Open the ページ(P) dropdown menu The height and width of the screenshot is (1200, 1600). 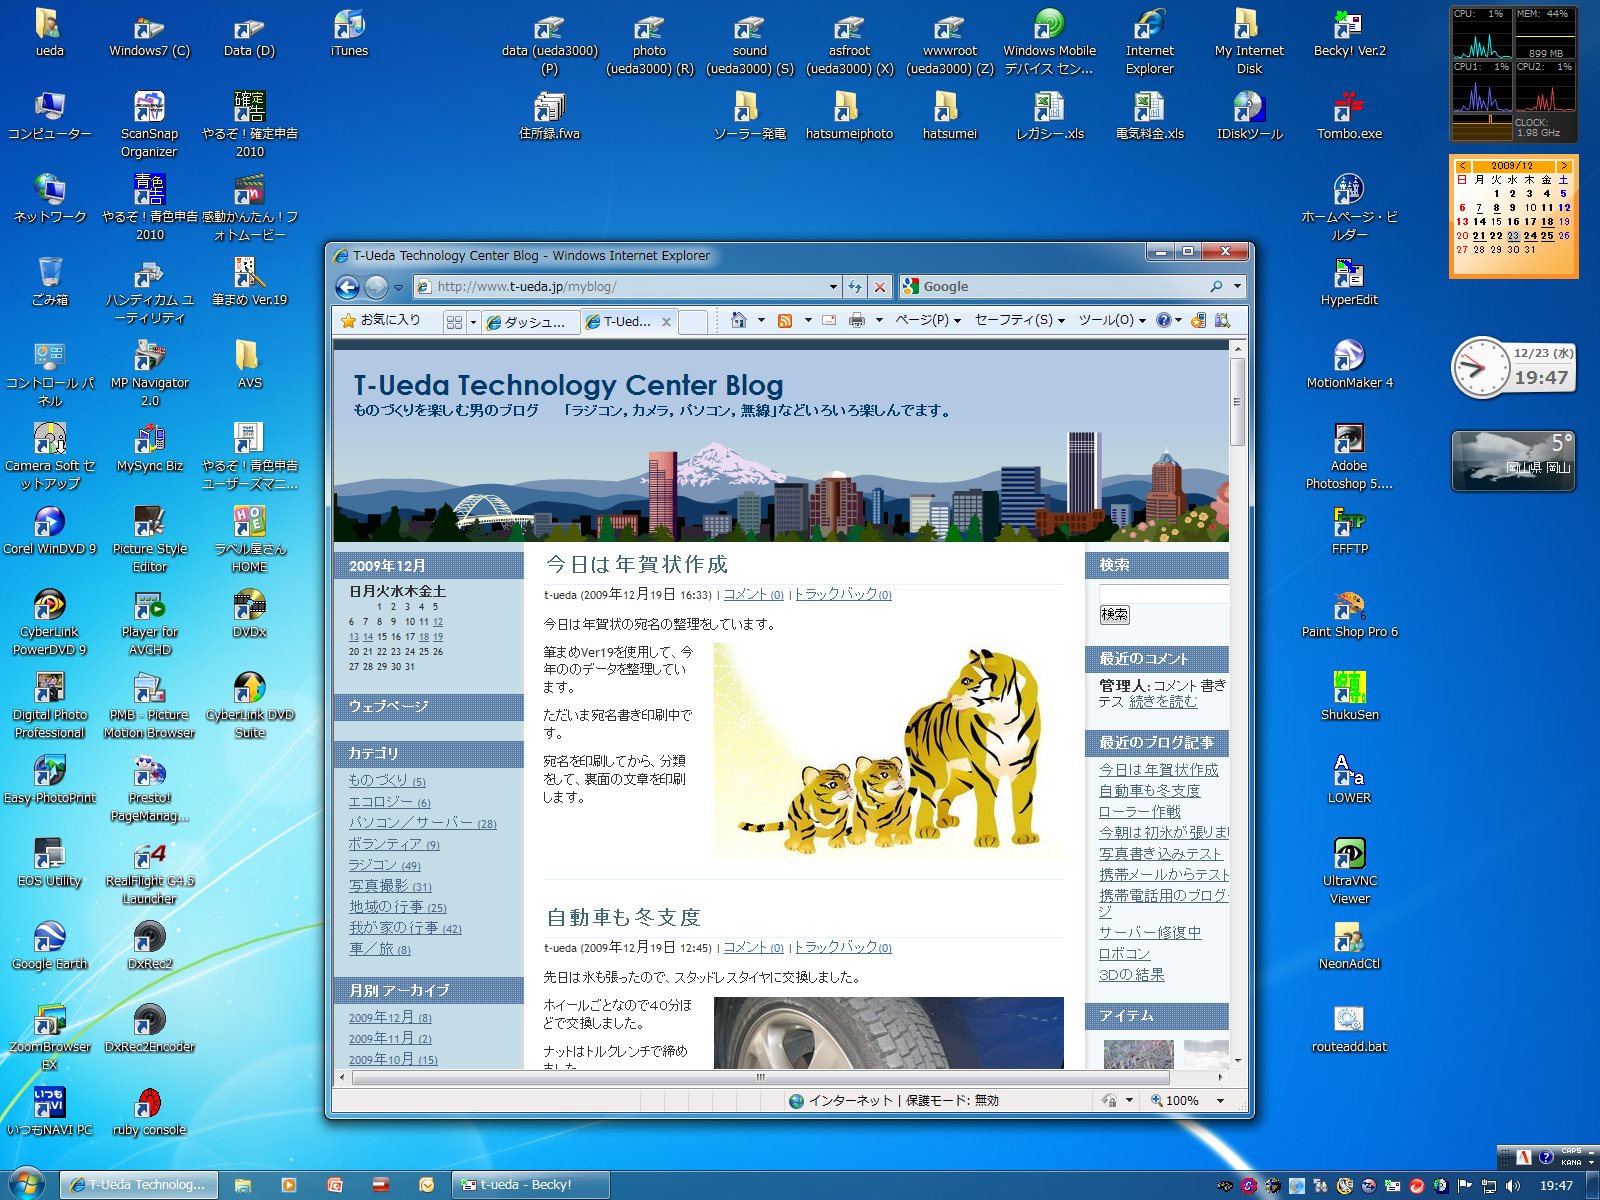click(x=928, y=320)
